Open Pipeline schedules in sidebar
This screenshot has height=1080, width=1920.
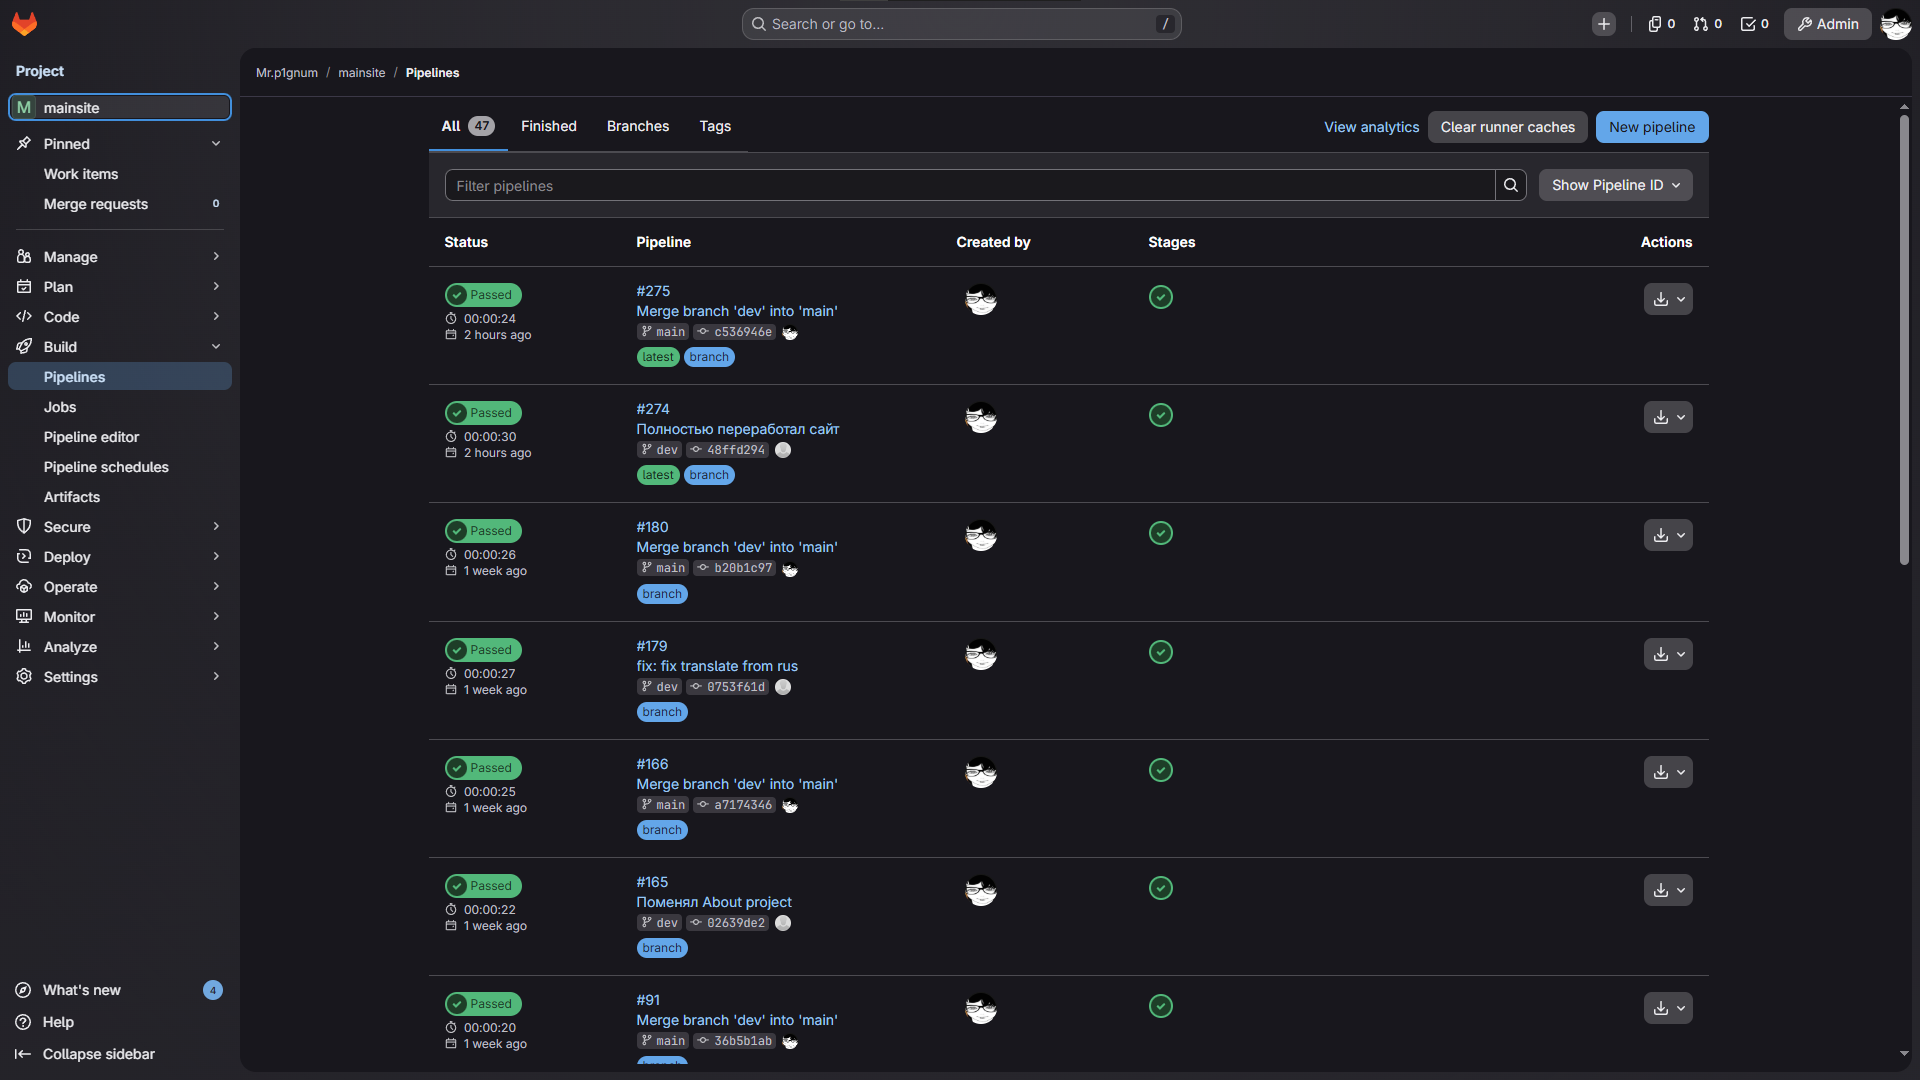point(119,467)
